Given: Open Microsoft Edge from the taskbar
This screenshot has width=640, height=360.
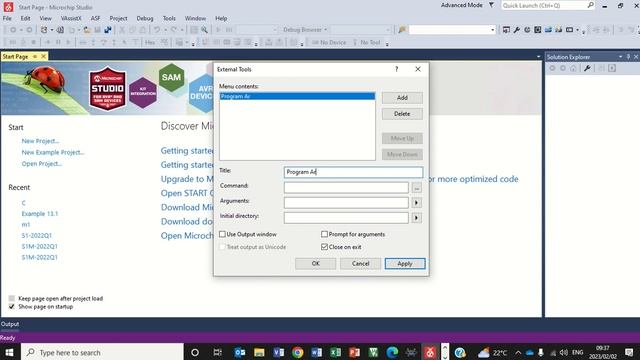Looking at the screenshot, I should [392, 352].
